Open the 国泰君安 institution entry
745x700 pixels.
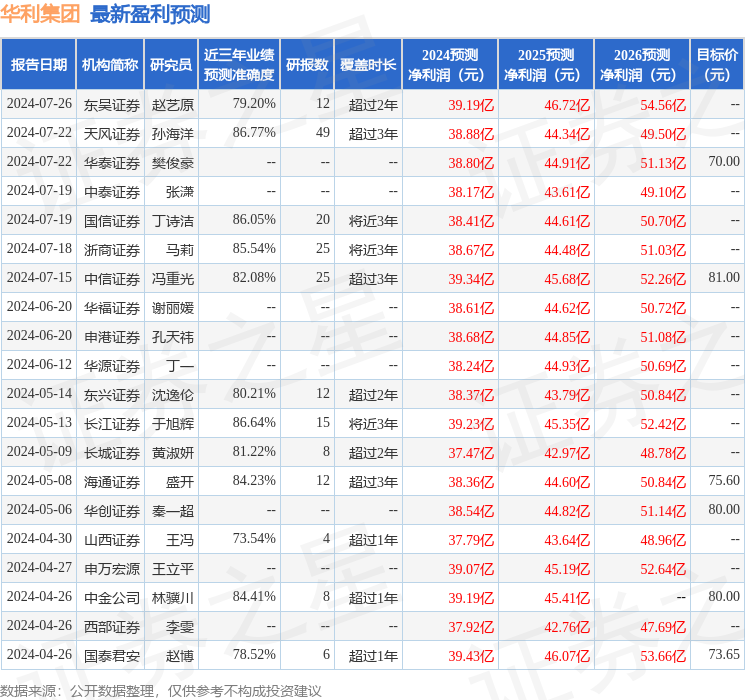tap(111, 656)
